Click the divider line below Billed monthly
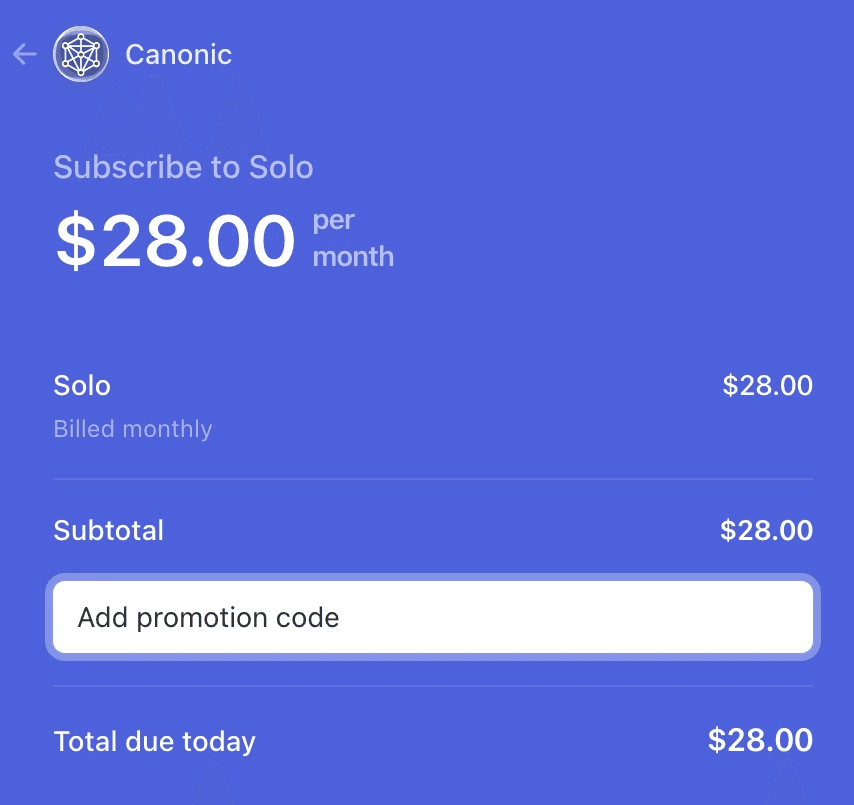854x805 pixels. click(433, 479)
